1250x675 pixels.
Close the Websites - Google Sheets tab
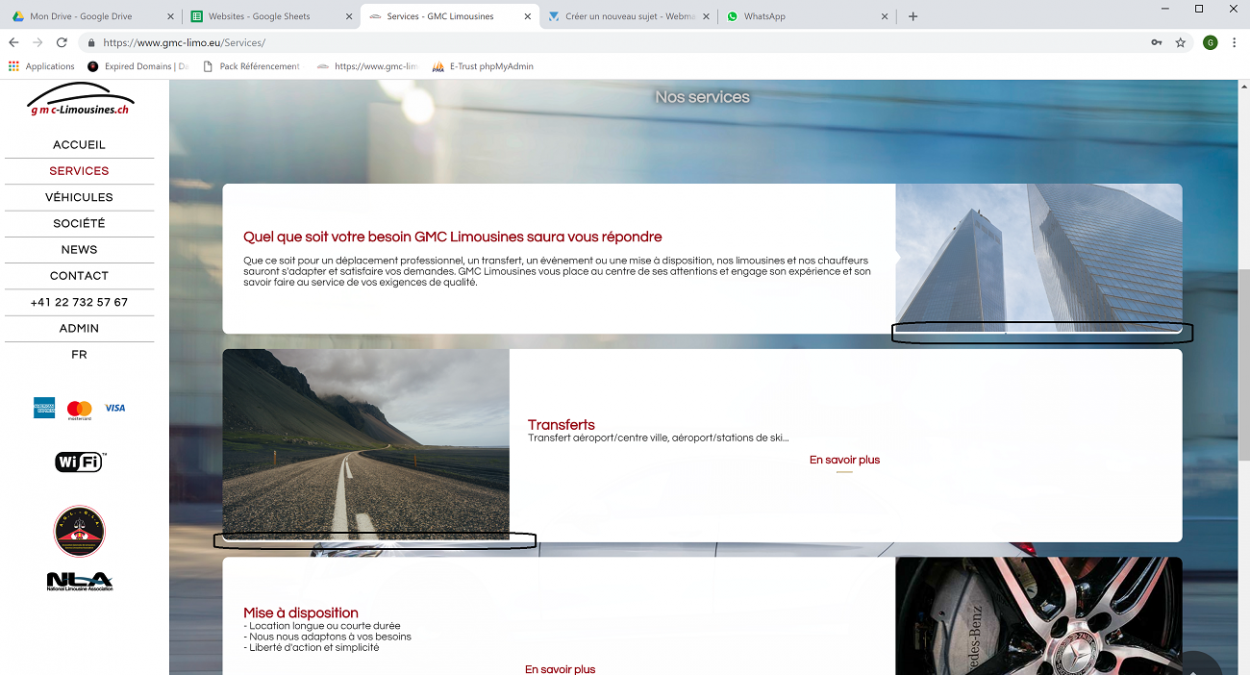coord(347,17)
